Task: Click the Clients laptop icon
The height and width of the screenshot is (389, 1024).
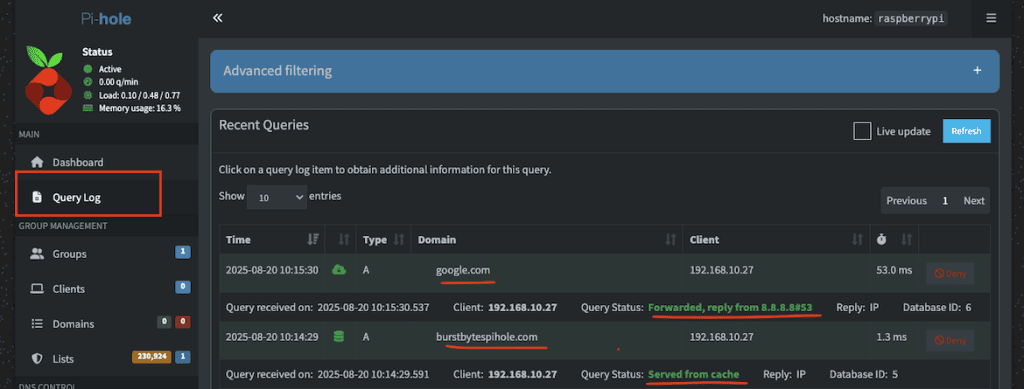Action: [37, 288]
